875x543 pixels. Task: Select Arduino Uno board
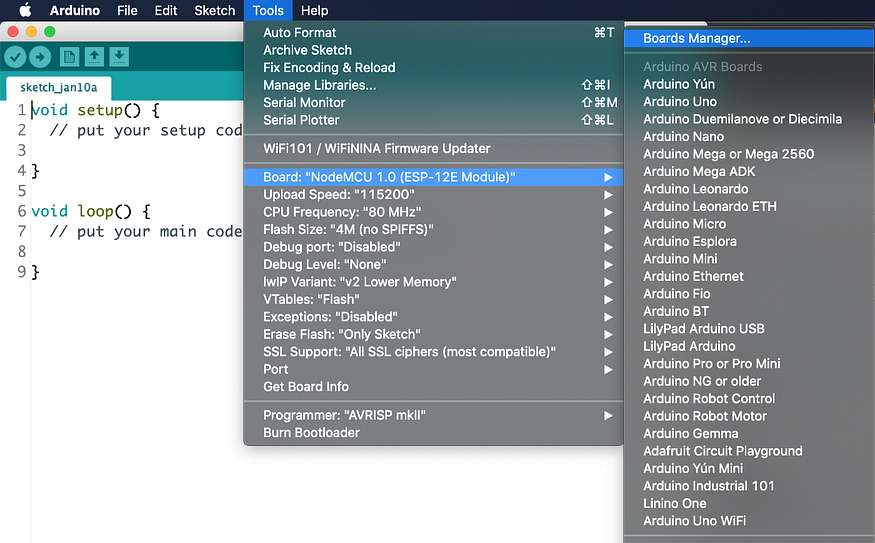pos(749,102)
